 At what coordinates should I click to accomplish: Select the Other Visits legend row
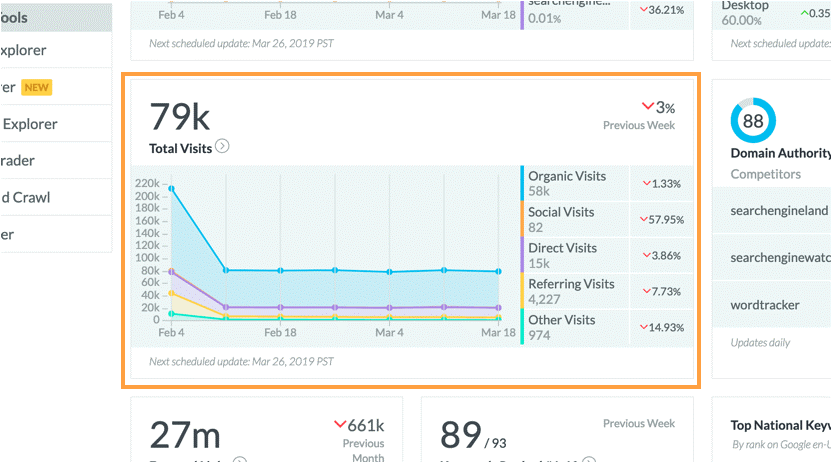[607, 327]
